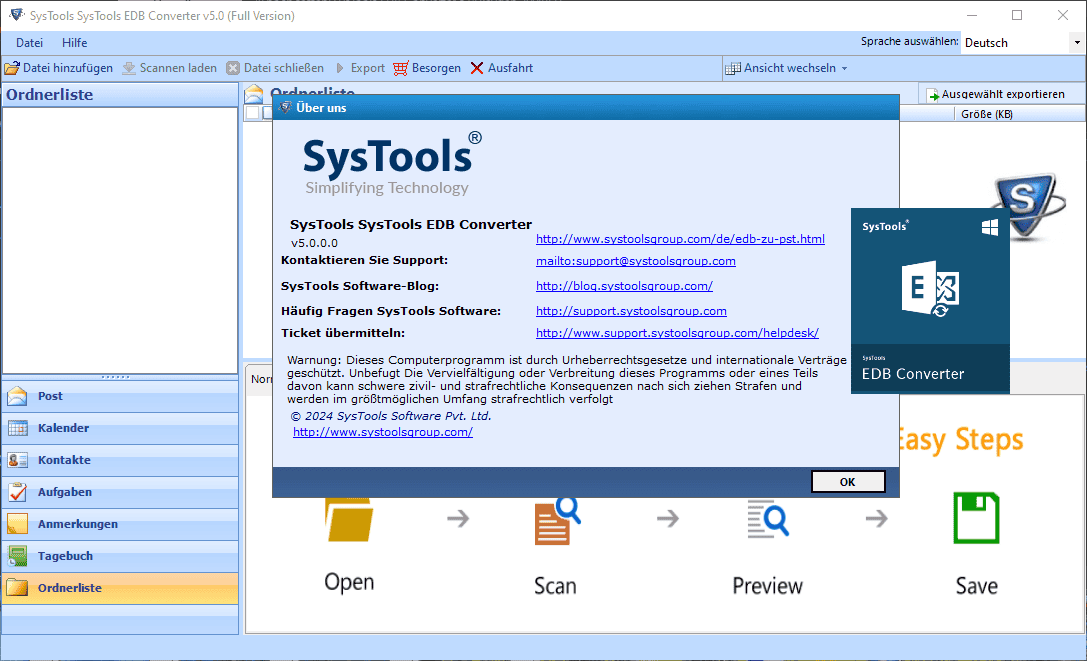Toggle the select-all checkbox in list header
Screen dimensions: 1087x661
[252, 114]
